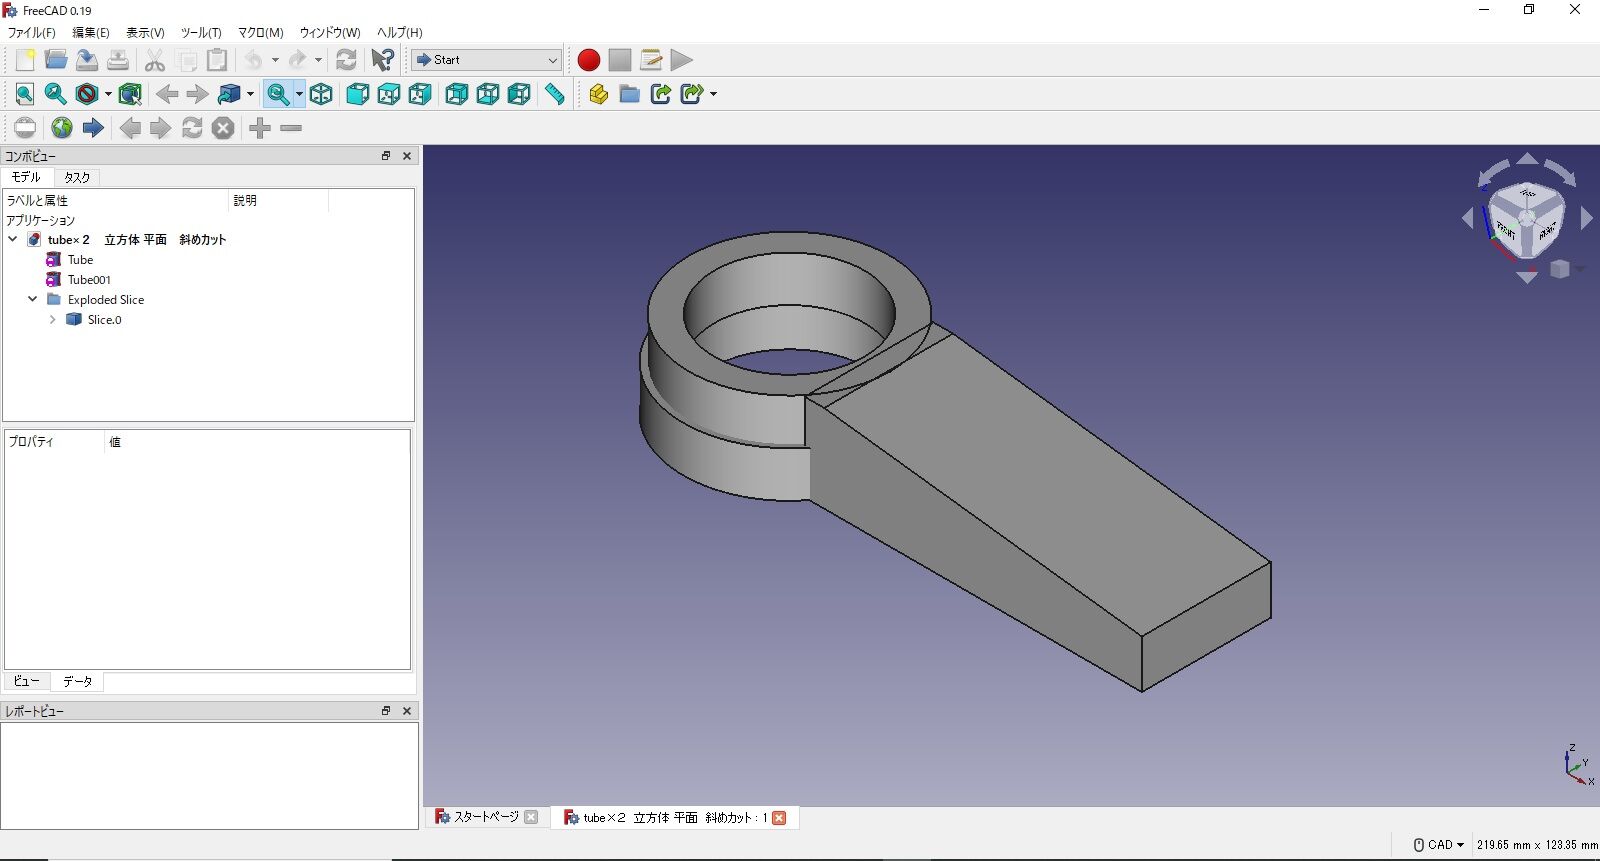Open the Undo history dropdown arrow
The image size is (1600, 861).
(275, 60)
